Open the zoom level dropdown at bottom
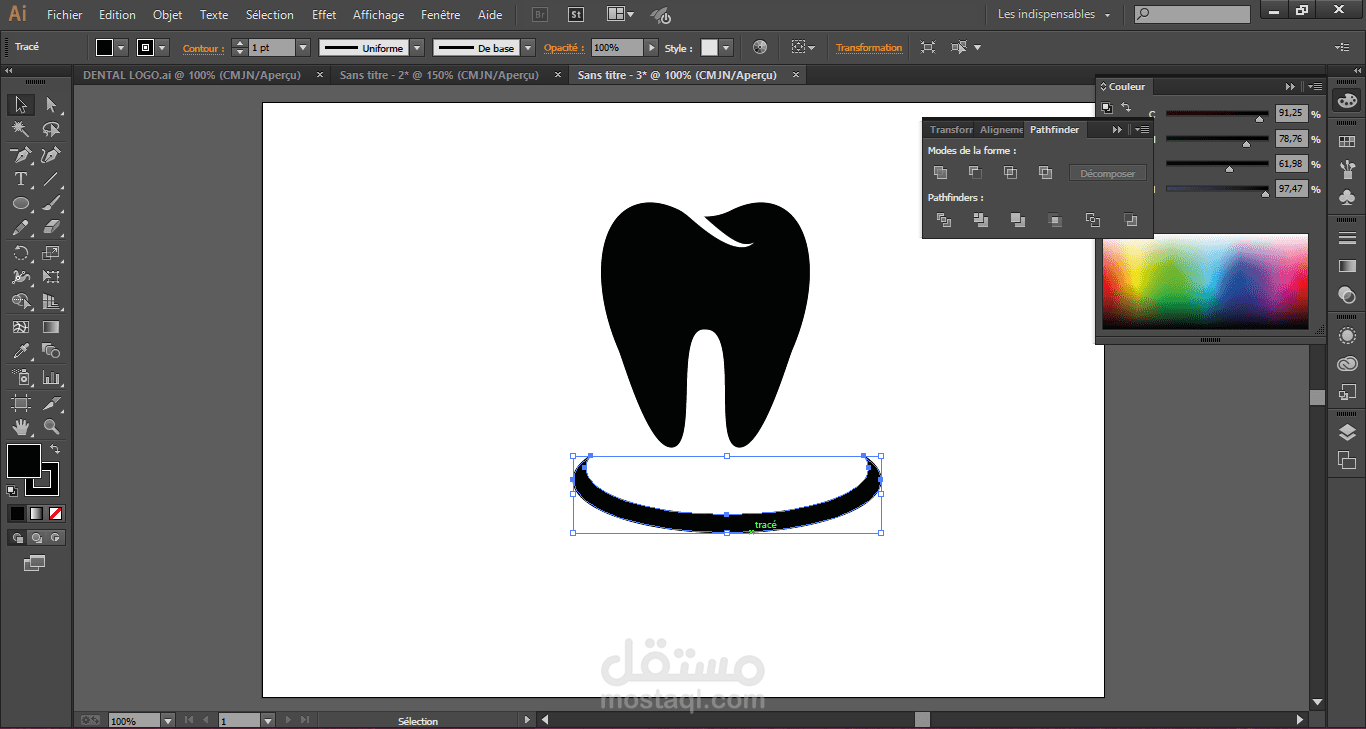Screen dimensions: 1366x729 click(x=167, y=720)
